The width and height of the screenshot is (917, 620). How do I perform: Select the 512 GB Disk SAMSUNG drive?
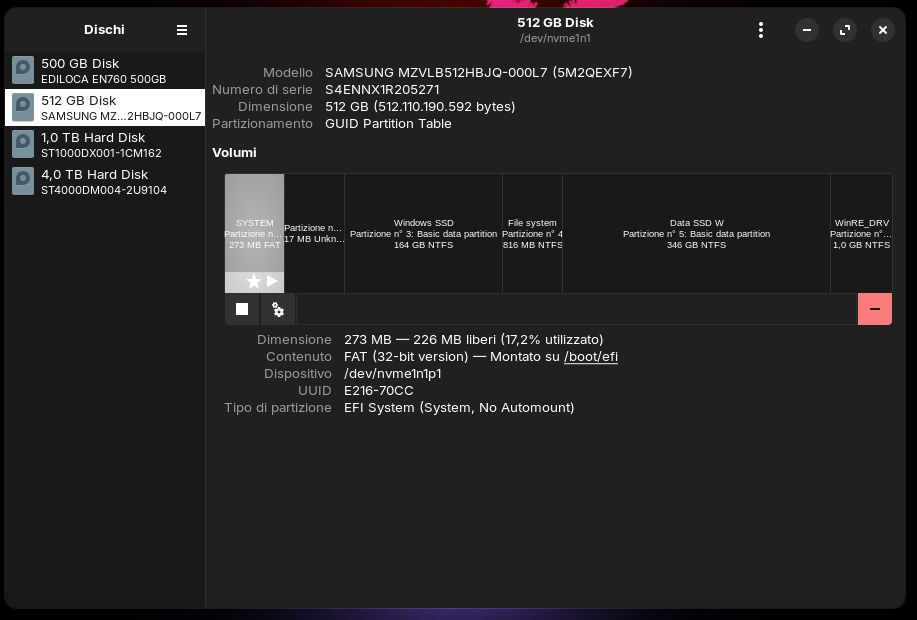(104, 107)
